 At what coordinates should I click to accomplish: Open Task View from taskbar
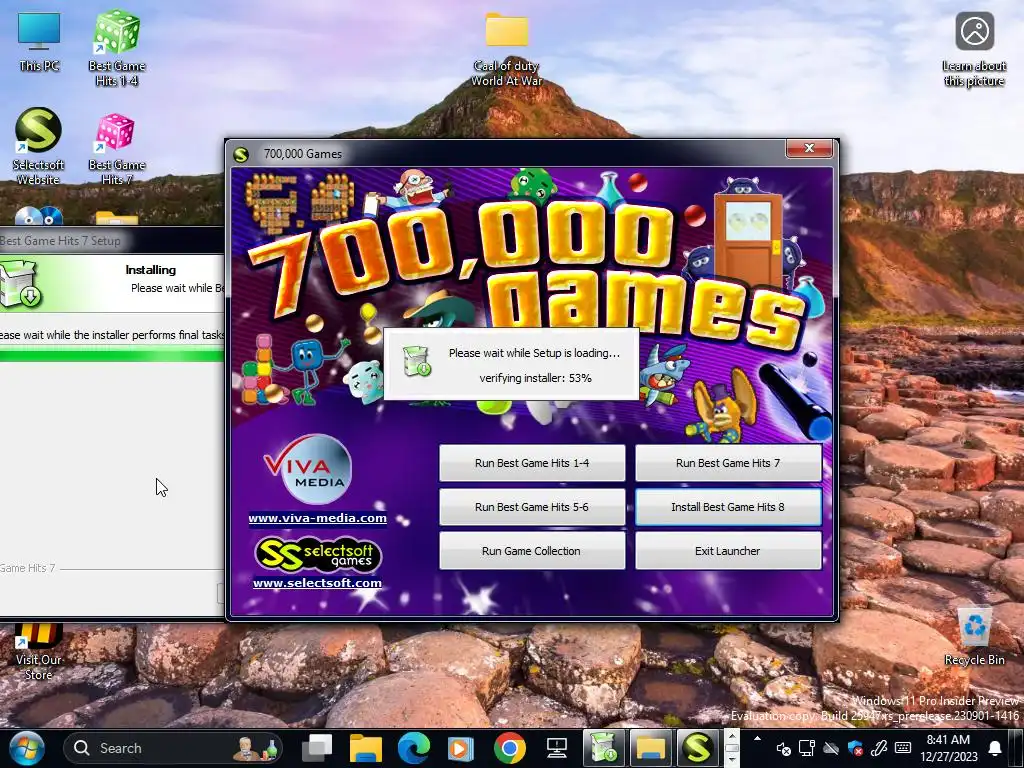coord(317,748)
